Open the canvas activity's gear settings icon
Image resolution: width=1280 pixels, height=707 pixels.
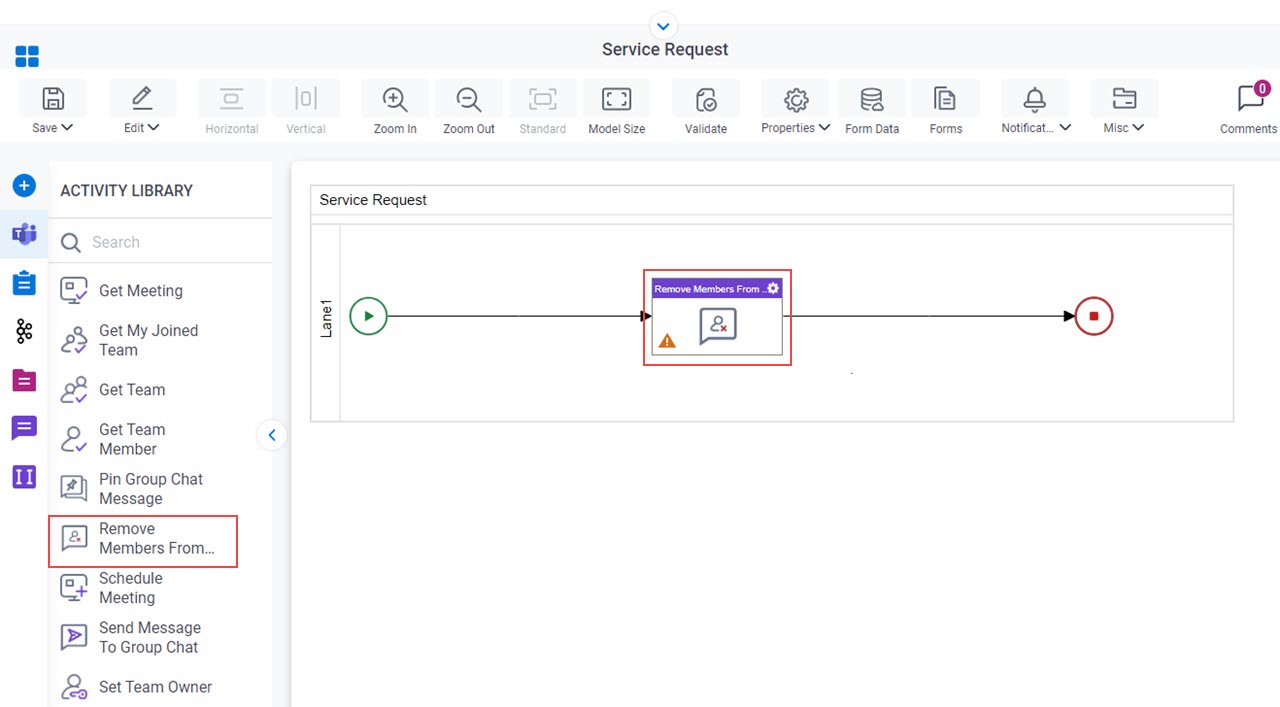click(773, 288)
